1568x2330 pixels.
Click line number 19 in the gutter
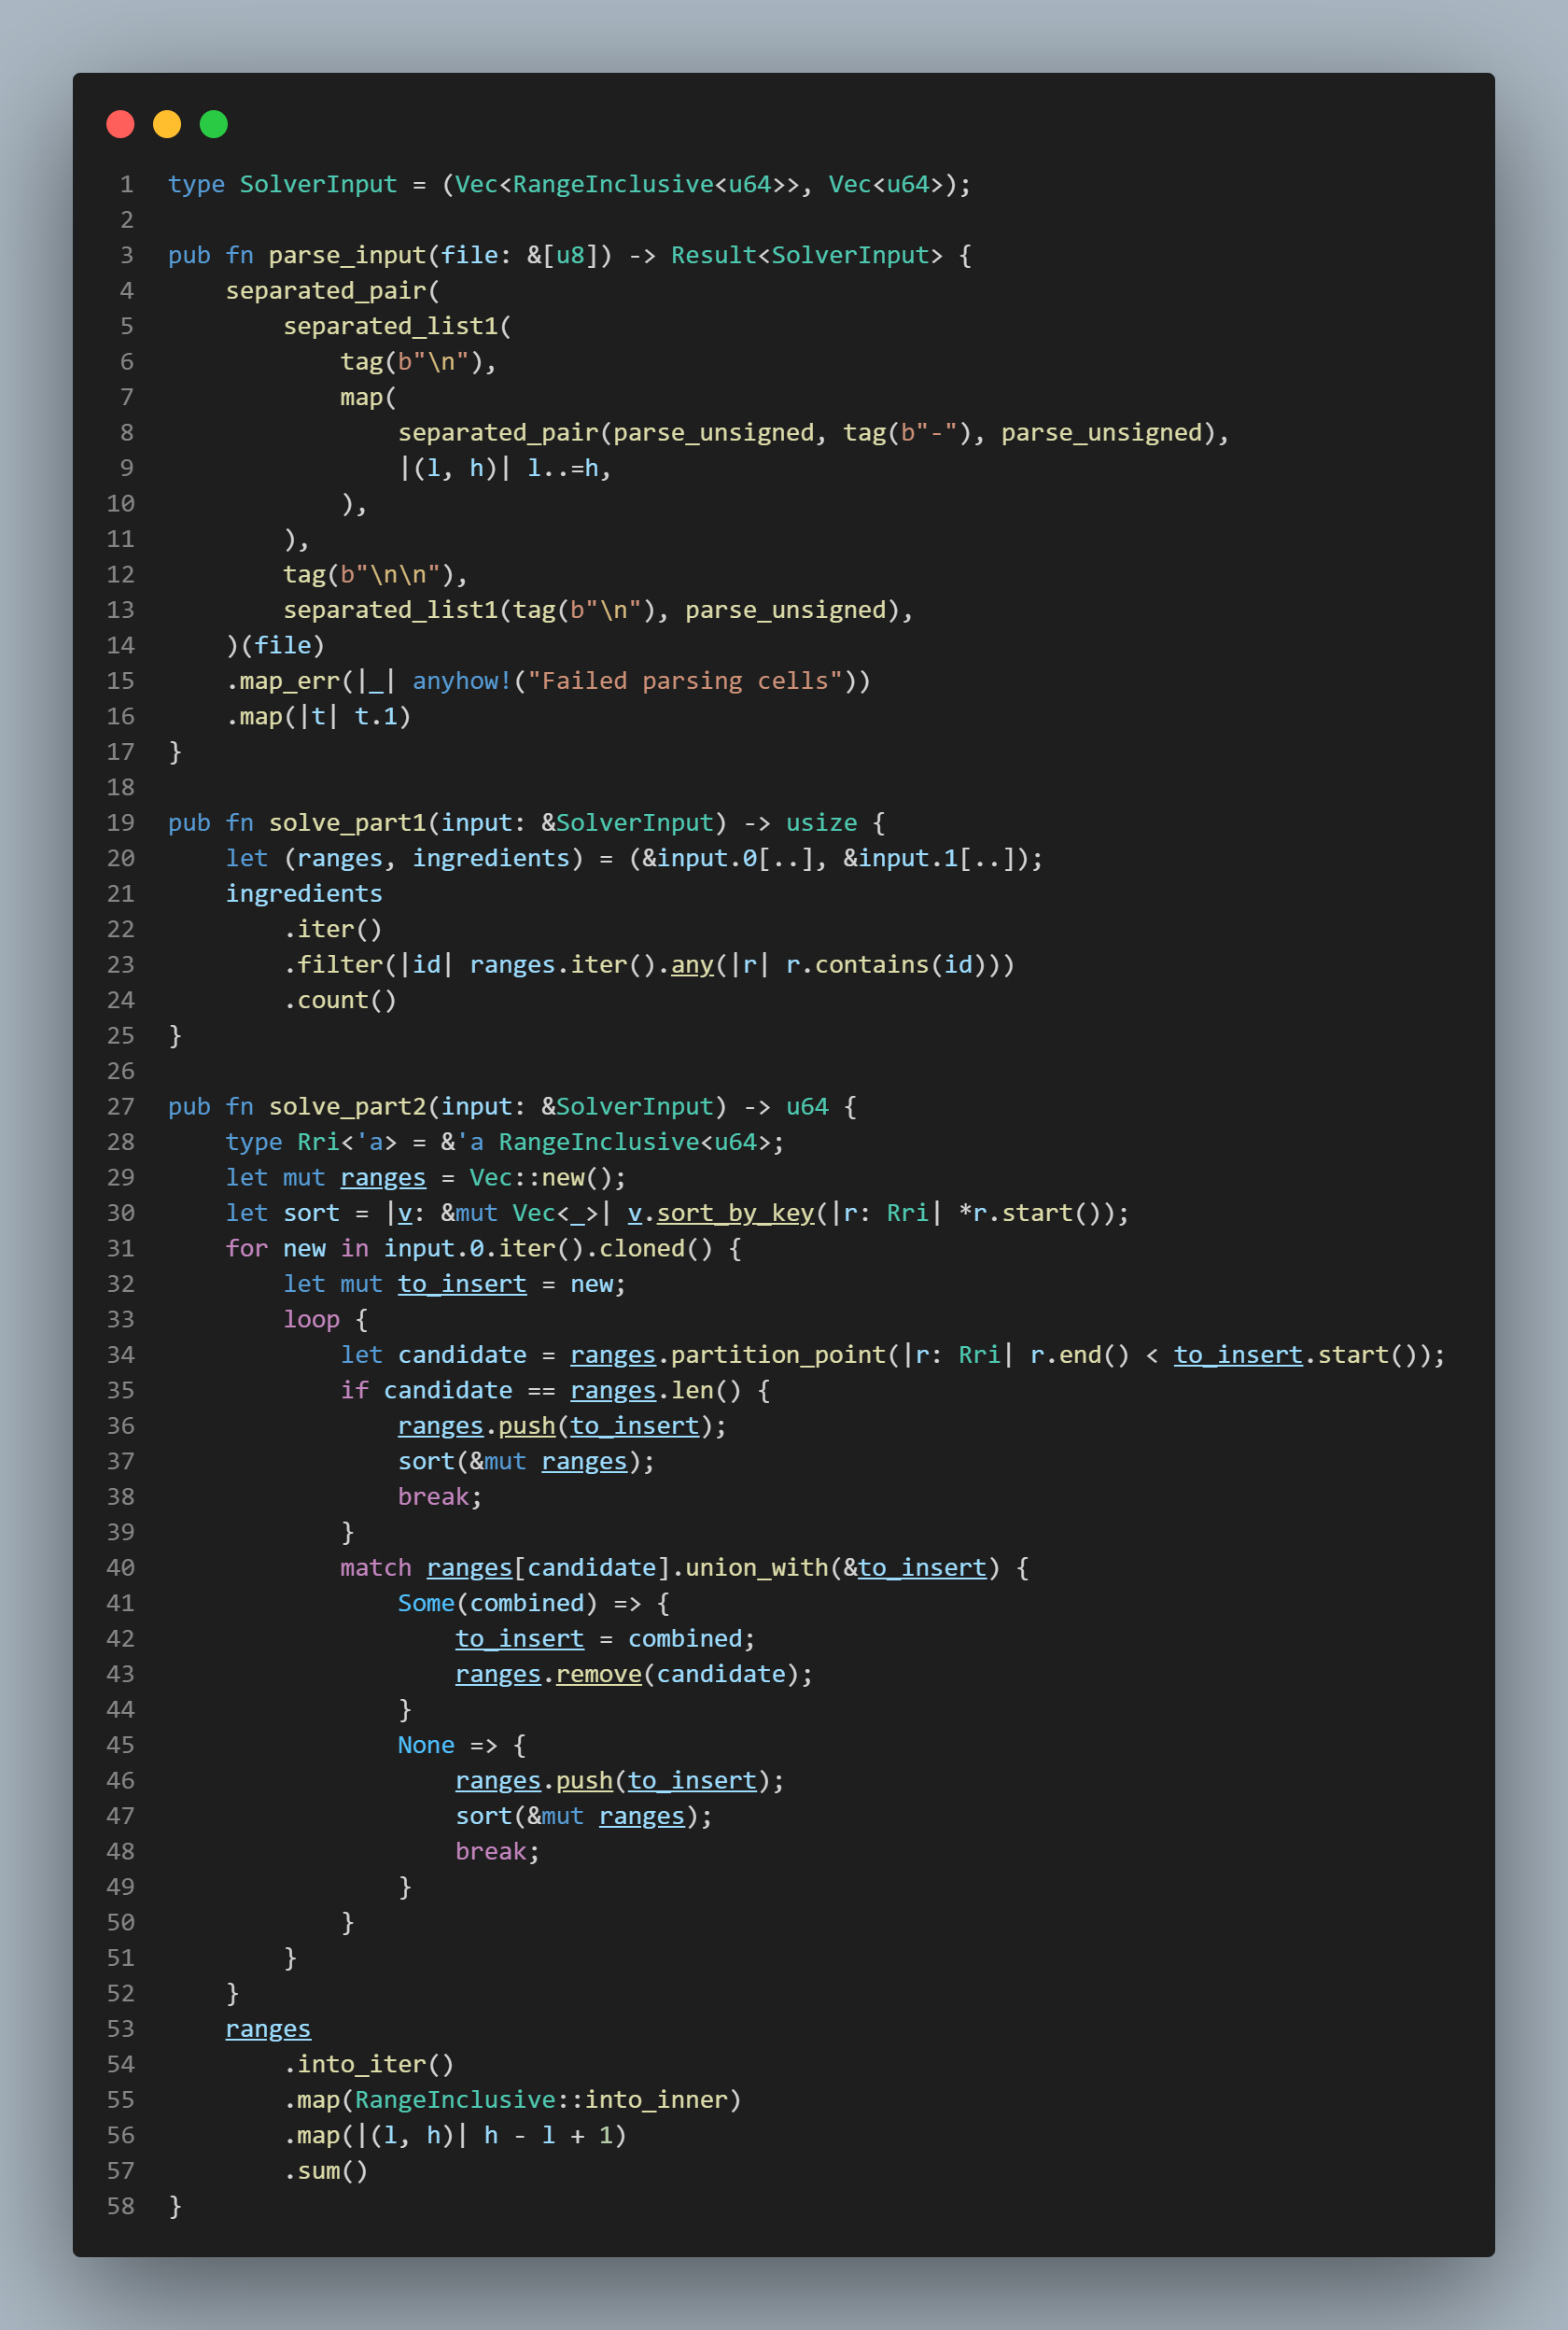(x=120, y=822)
